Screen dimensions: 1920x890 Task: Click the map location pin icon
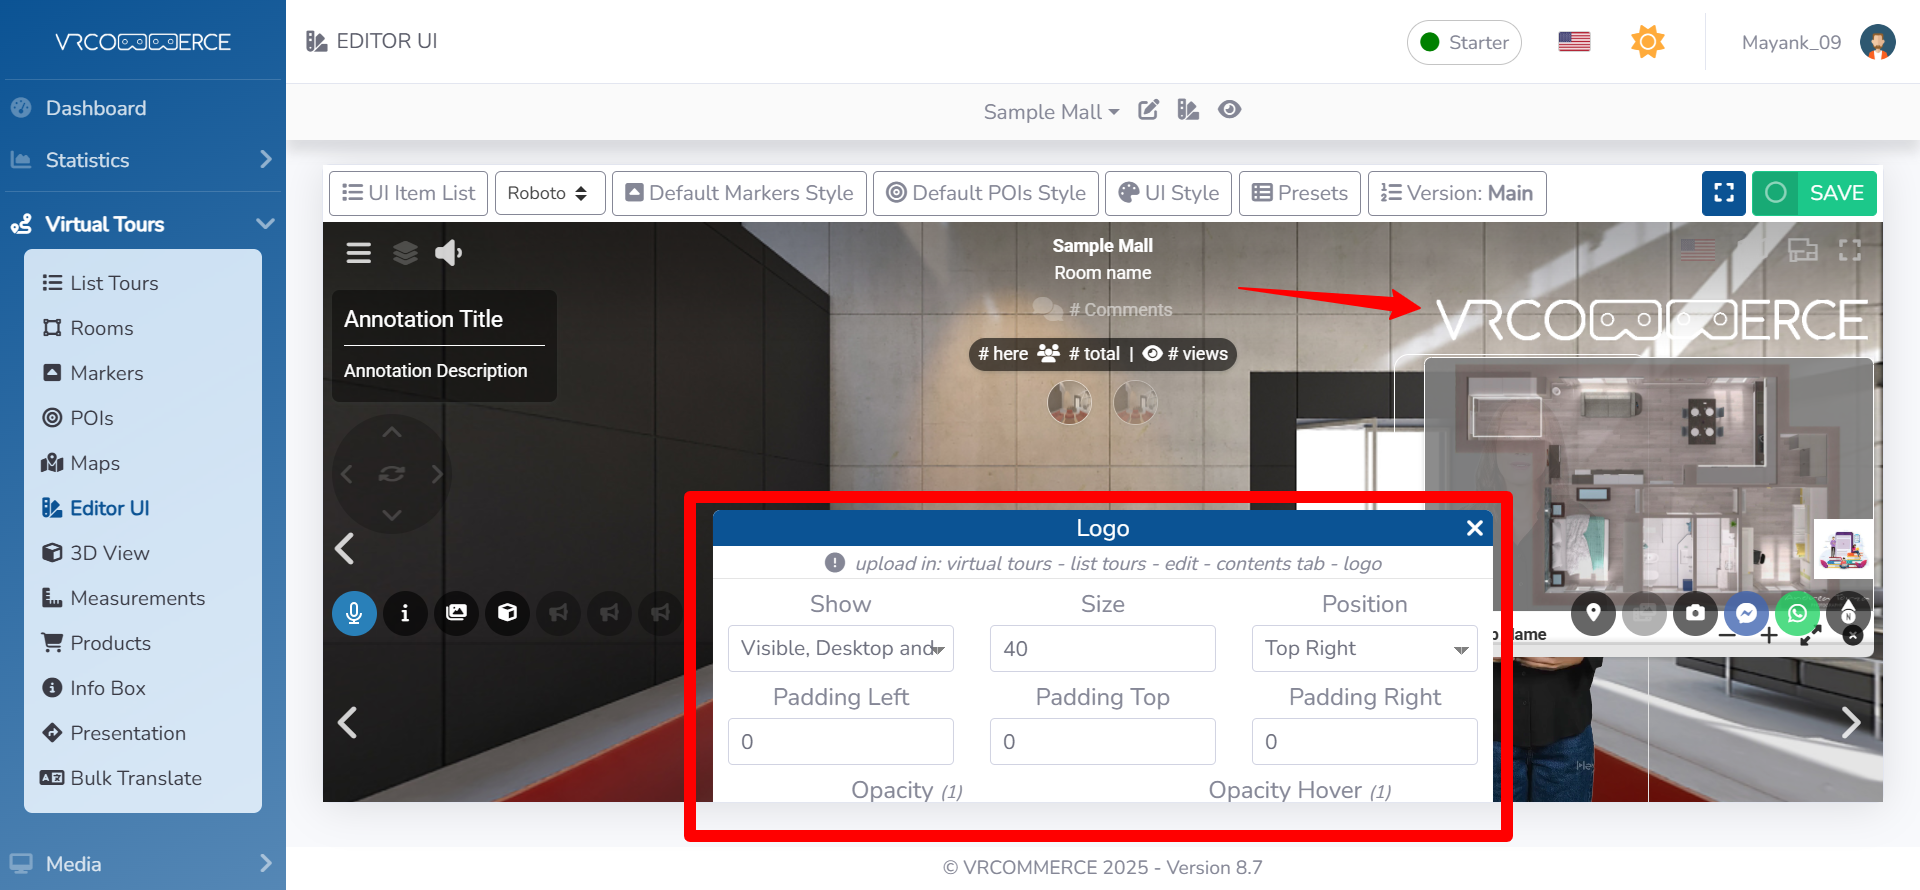click(x=1593, y=613)
